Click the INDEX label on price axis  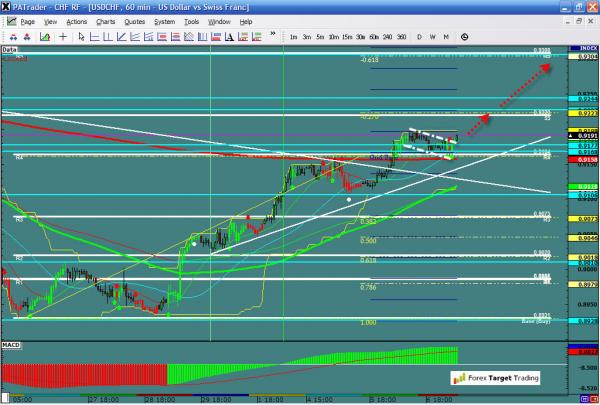(584, 48)
